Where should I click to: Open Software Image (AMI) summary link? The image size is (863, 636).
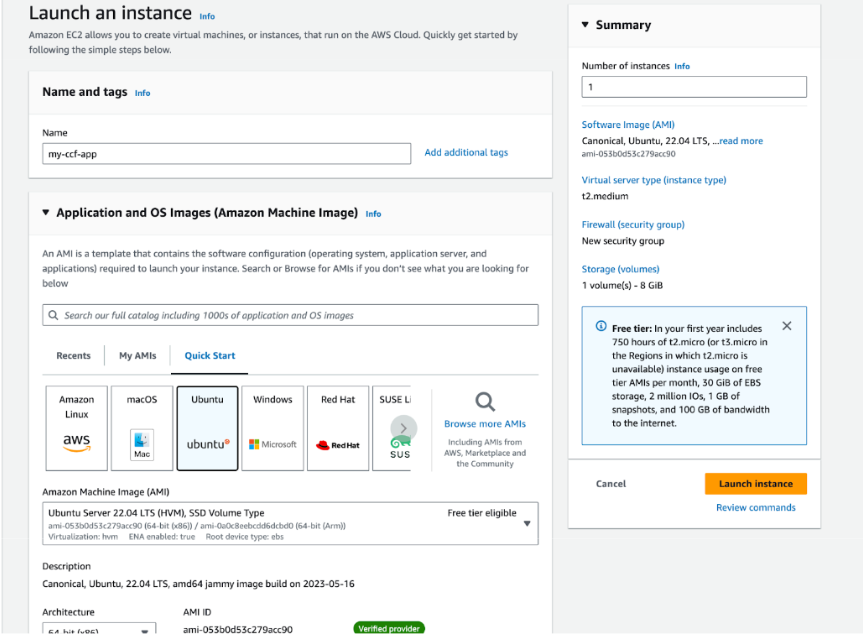pyautogui.click(x=628, y=124)
